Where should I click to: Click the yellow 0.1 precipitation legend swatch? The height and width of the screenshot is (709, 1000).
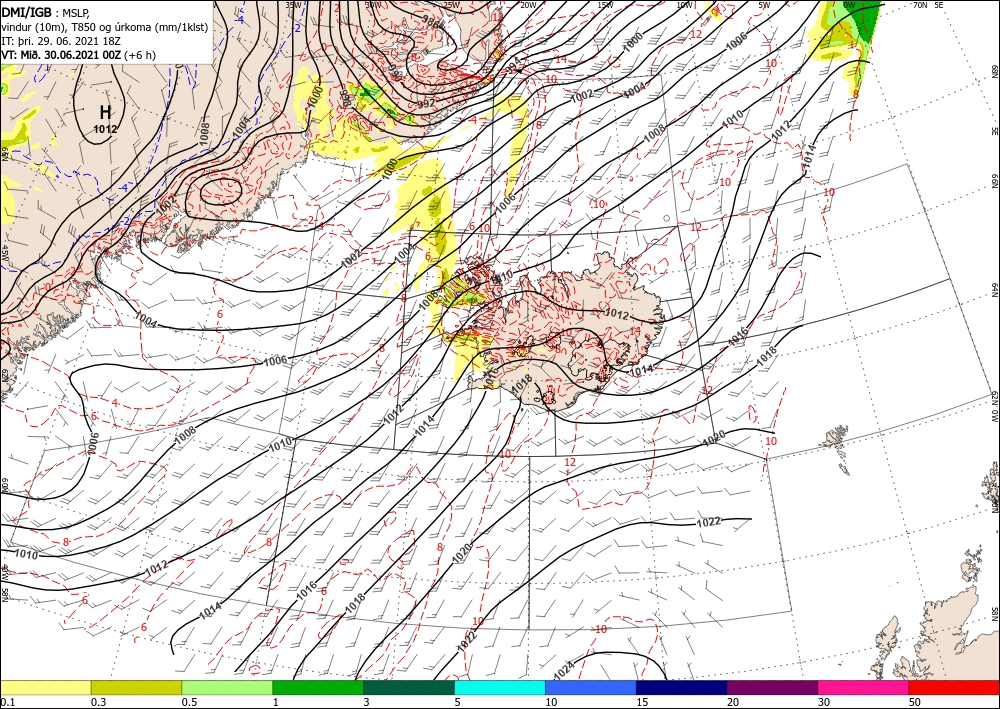45,687
